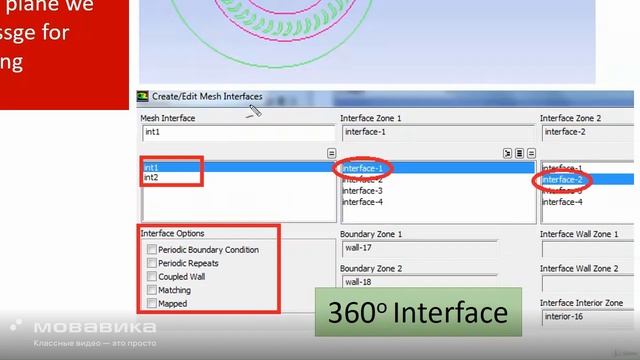
Task: Enable the Mapped interface option
Action: click(x=151, y=303)
